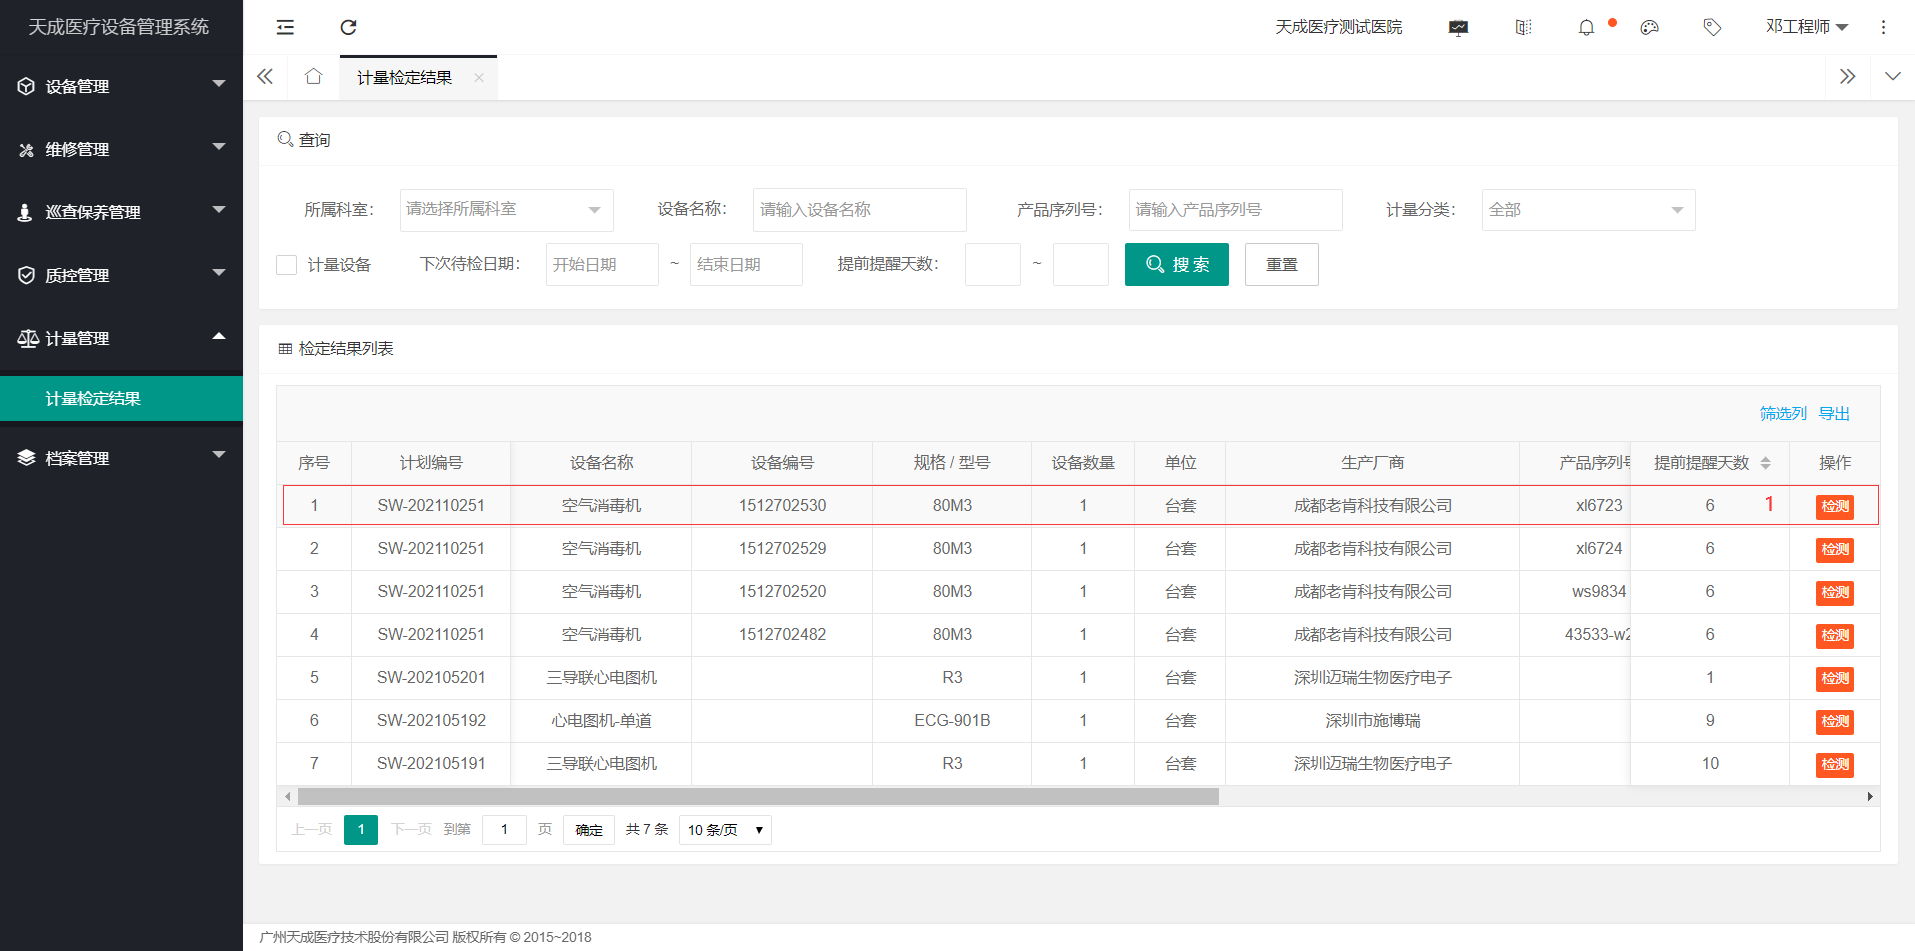This screenshot has width=1915, height=951.
Task: Click the 上一页 pagination link
Action: [x=312, y=830]
